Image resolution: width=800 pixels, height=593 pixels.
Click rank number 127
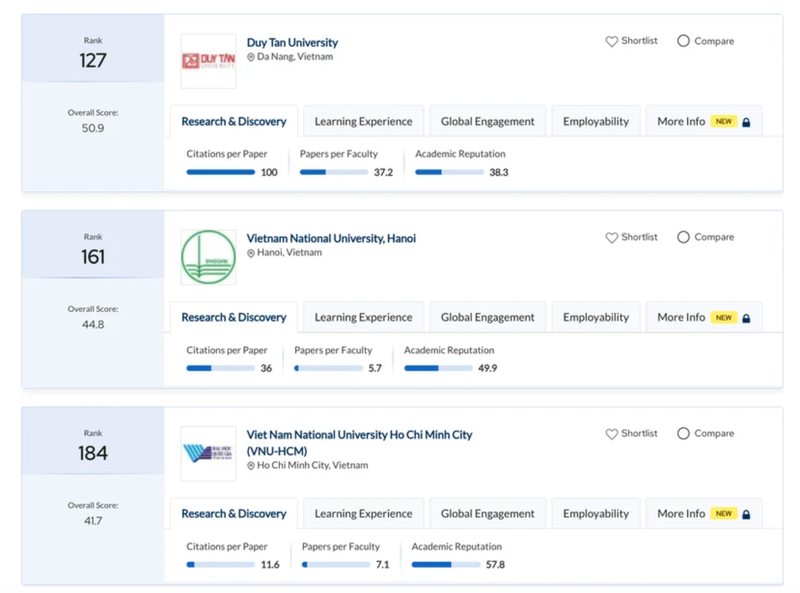93,61
